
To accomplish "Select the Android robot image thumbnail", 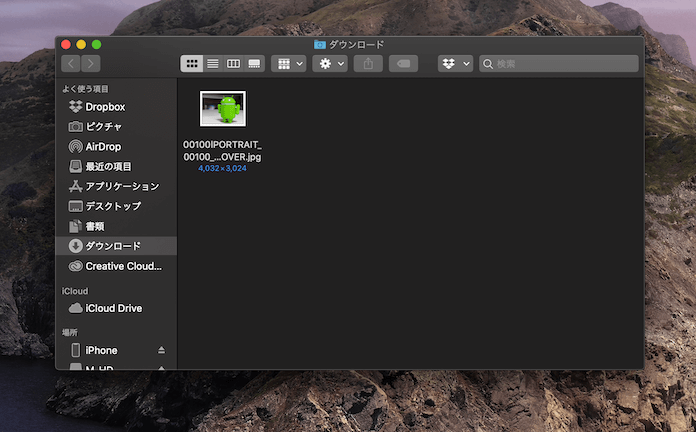I will (x=223, y=109).
